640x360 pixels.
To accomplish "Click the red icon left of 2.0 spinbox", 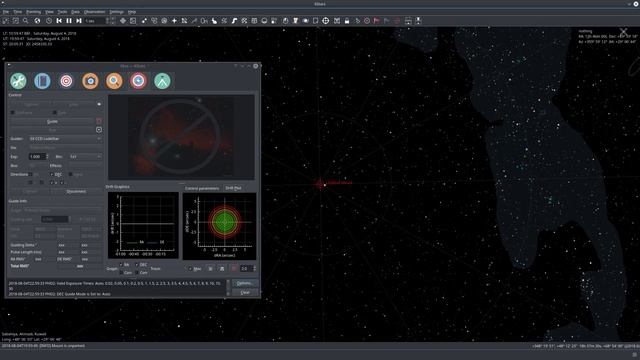I will point(234,269).
